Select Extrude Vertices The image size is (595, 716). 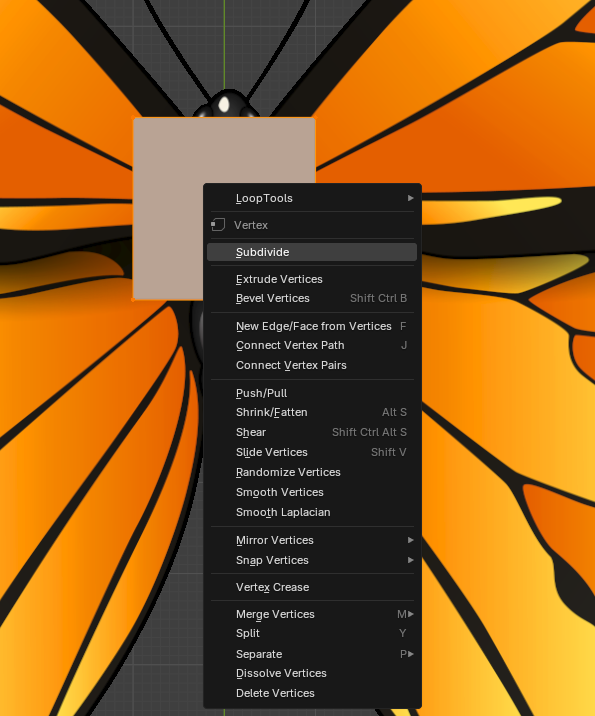[x=312, y=279]
